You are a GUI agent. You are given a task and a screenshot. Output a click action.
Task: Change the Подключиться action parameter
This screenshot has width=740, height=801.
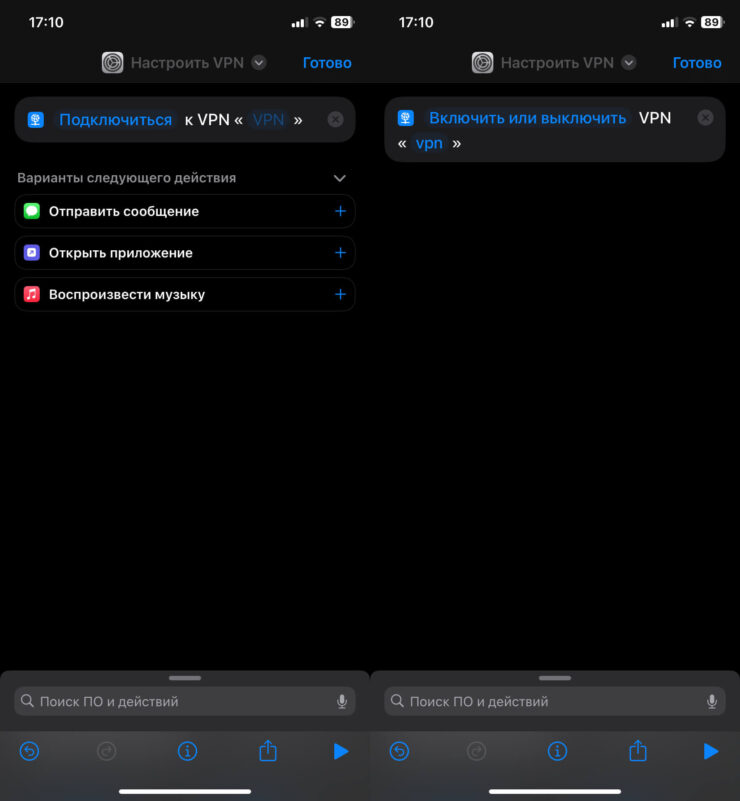click(x=116, y=120)
